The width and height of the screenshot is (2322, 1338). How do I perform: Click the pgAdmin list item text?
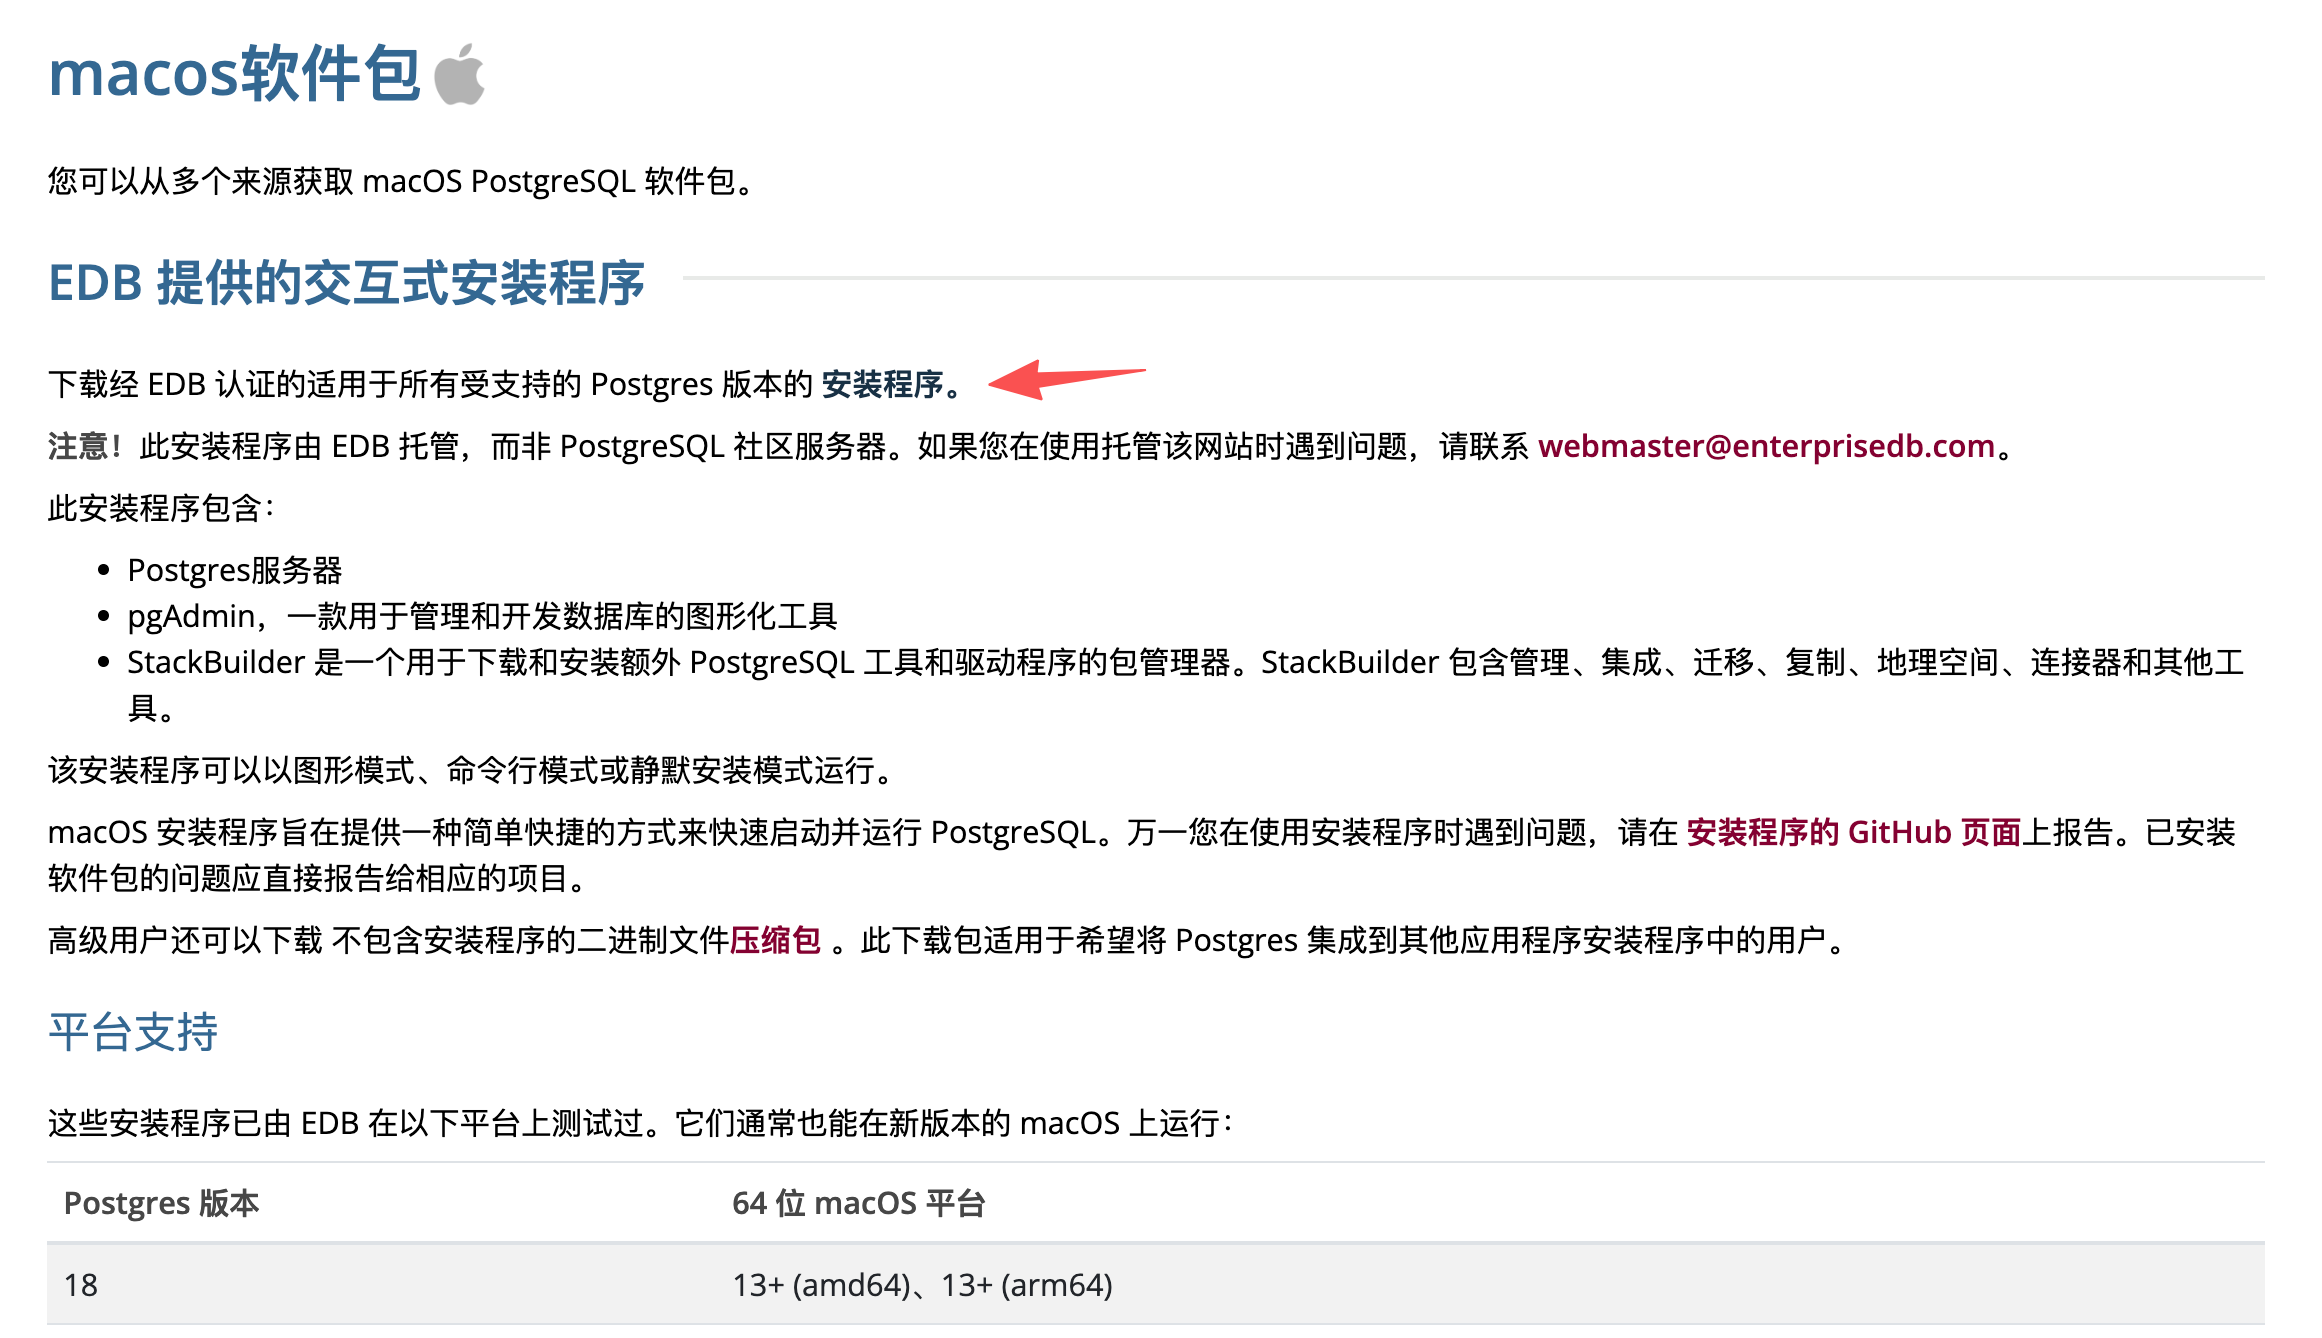click(x=482, y=616)
